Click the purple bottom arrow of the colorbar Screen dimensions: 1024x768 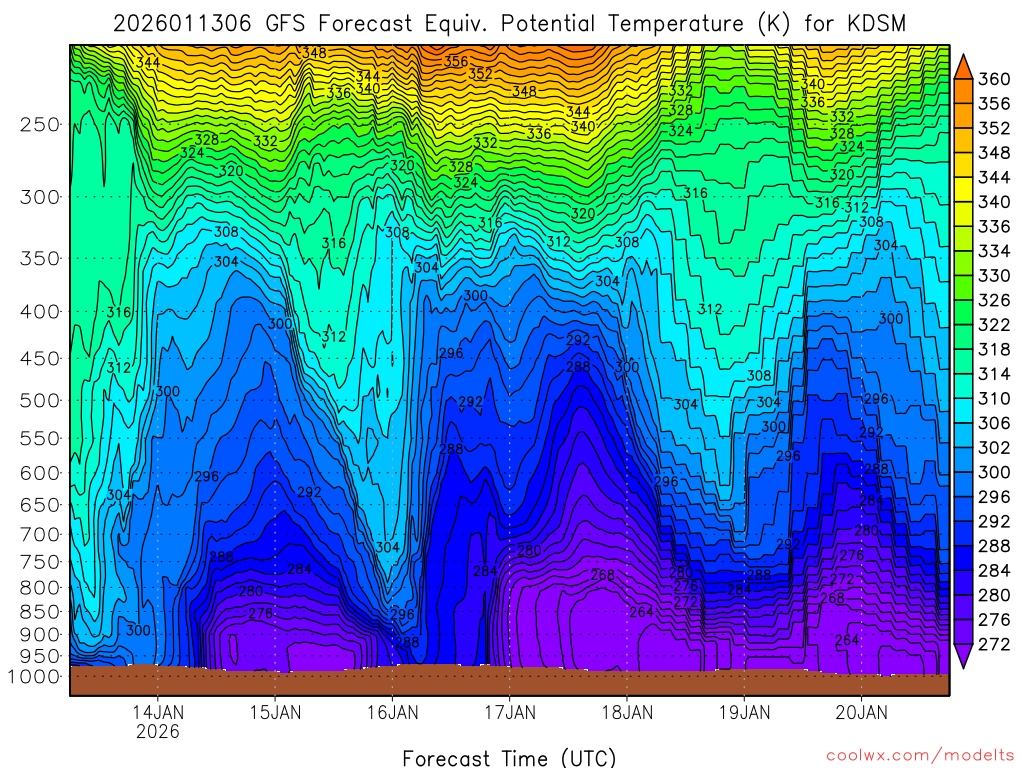963,656
